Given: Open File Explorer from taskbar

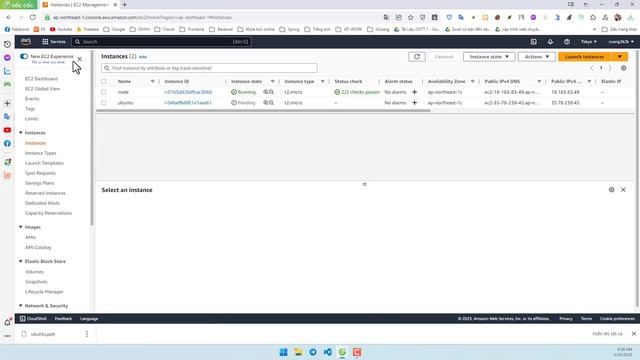Looking at the screenshot, I should (298, 352).
